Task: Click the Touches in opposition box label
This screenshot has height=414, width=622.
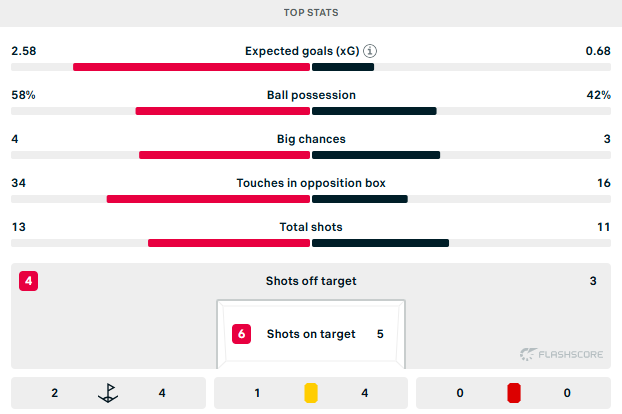Action: click(311, 183)
